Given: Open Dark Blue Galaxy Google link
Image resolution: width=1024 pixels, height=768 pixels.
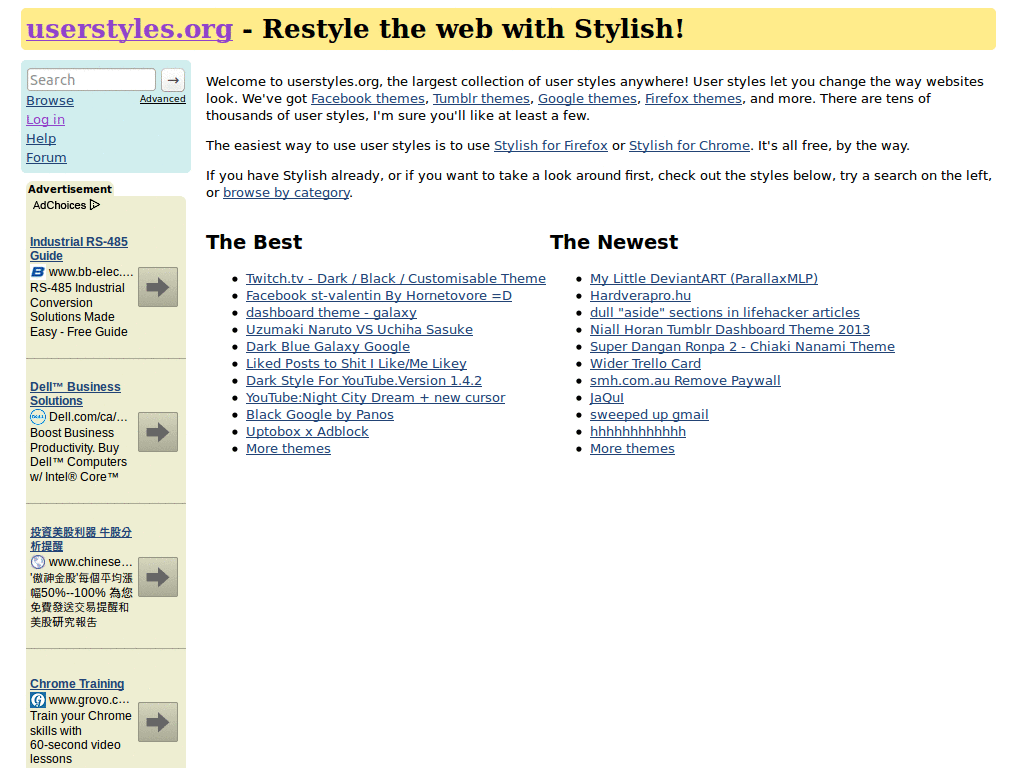Looking at the screenshot, I should pos(328,347).
